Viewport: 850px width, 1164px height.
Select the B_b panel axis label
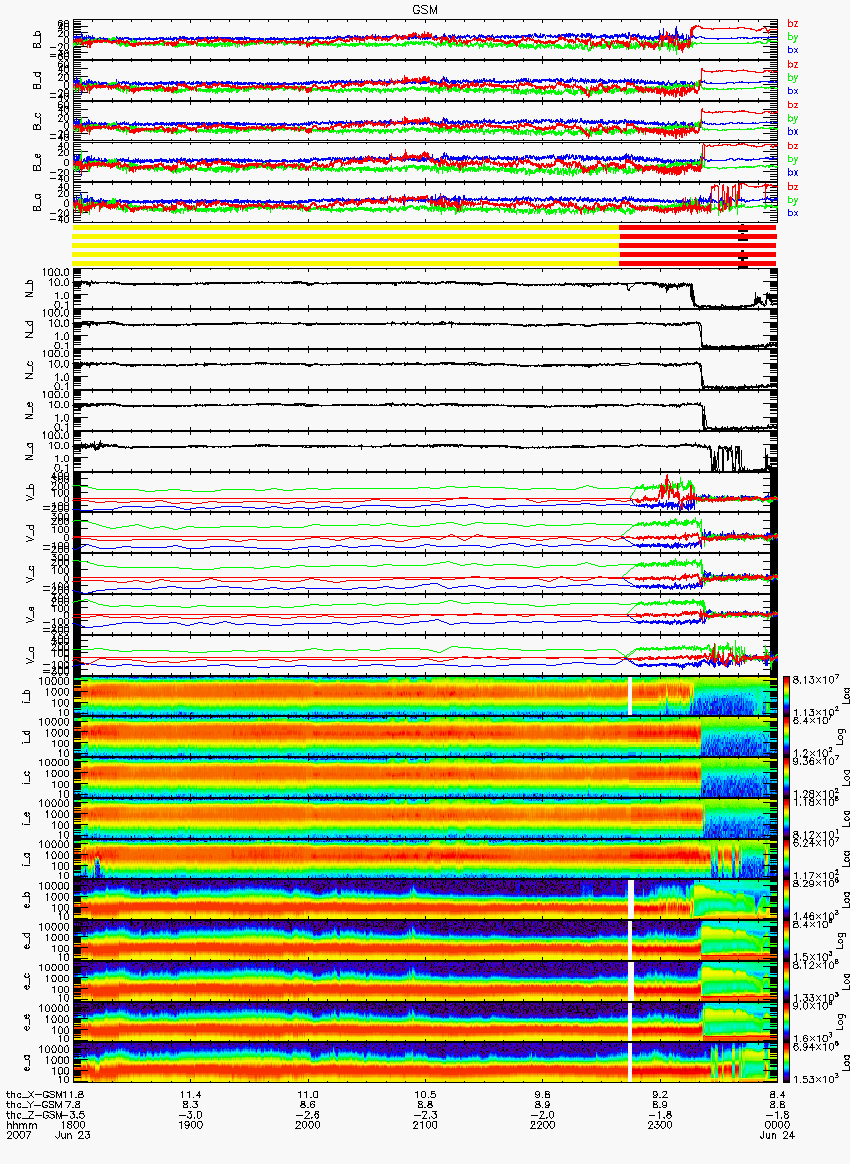tap(37, 40)
